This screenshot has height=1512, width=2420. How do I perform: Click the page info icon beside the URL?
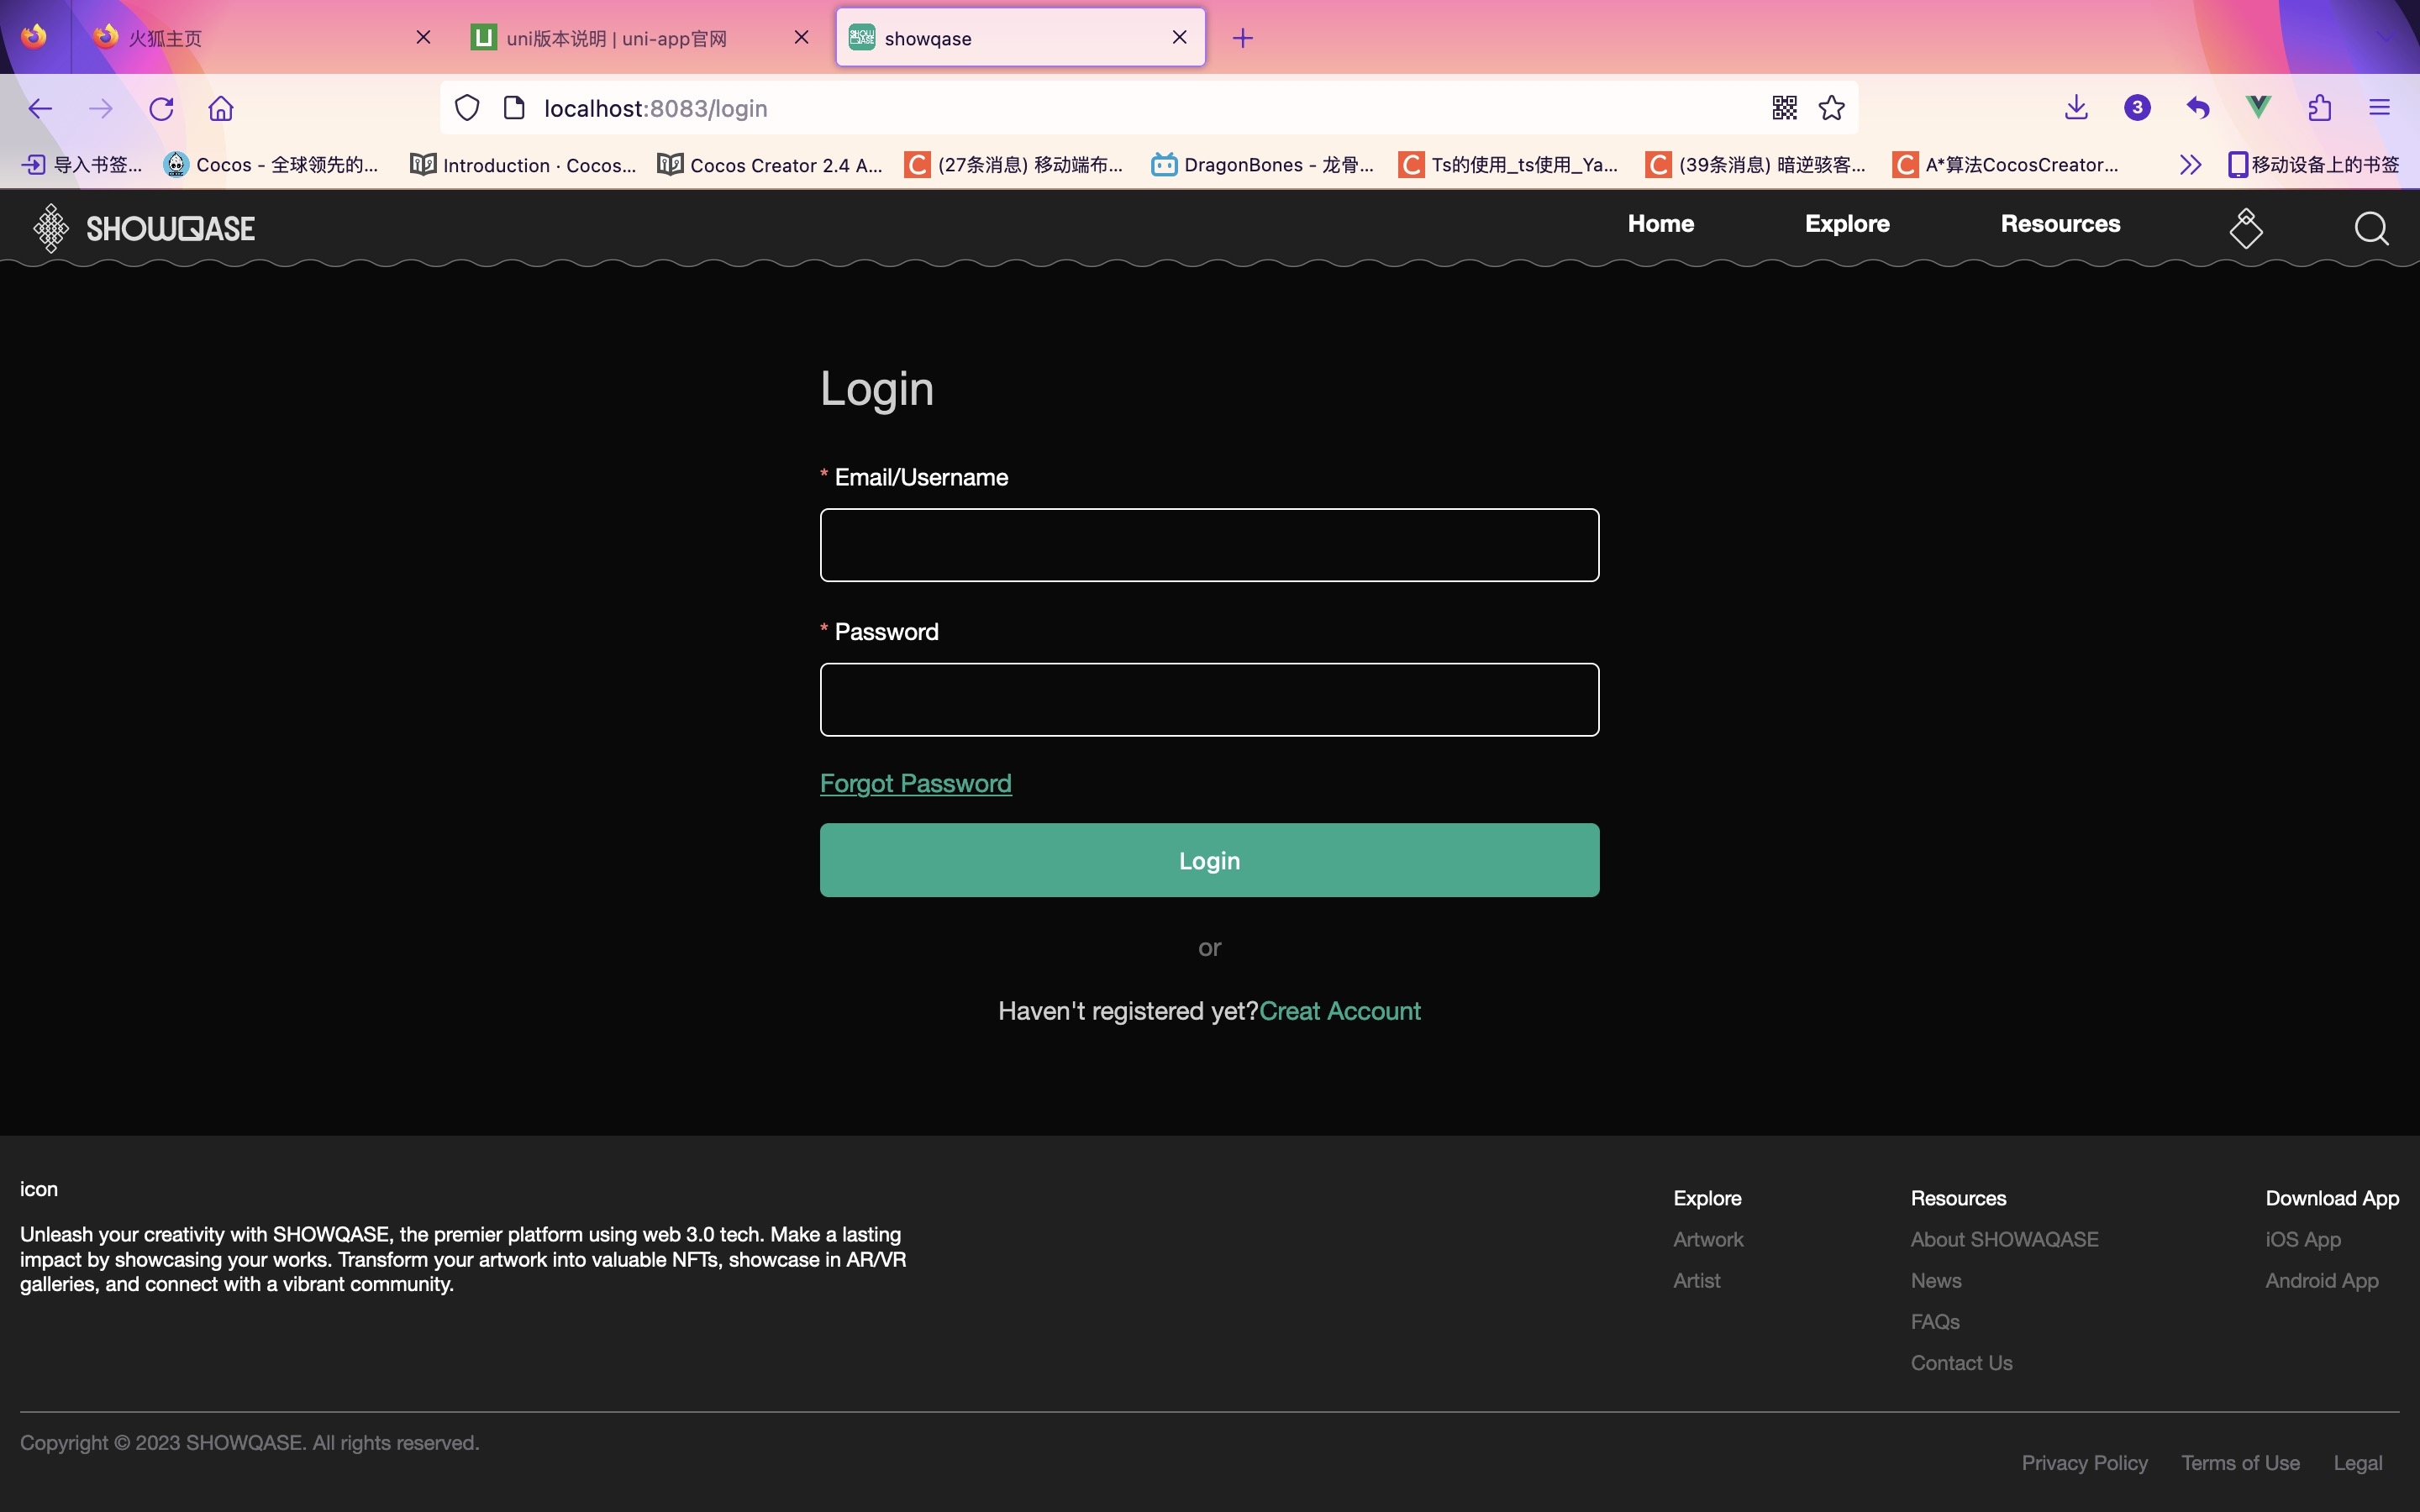(514, 108)
